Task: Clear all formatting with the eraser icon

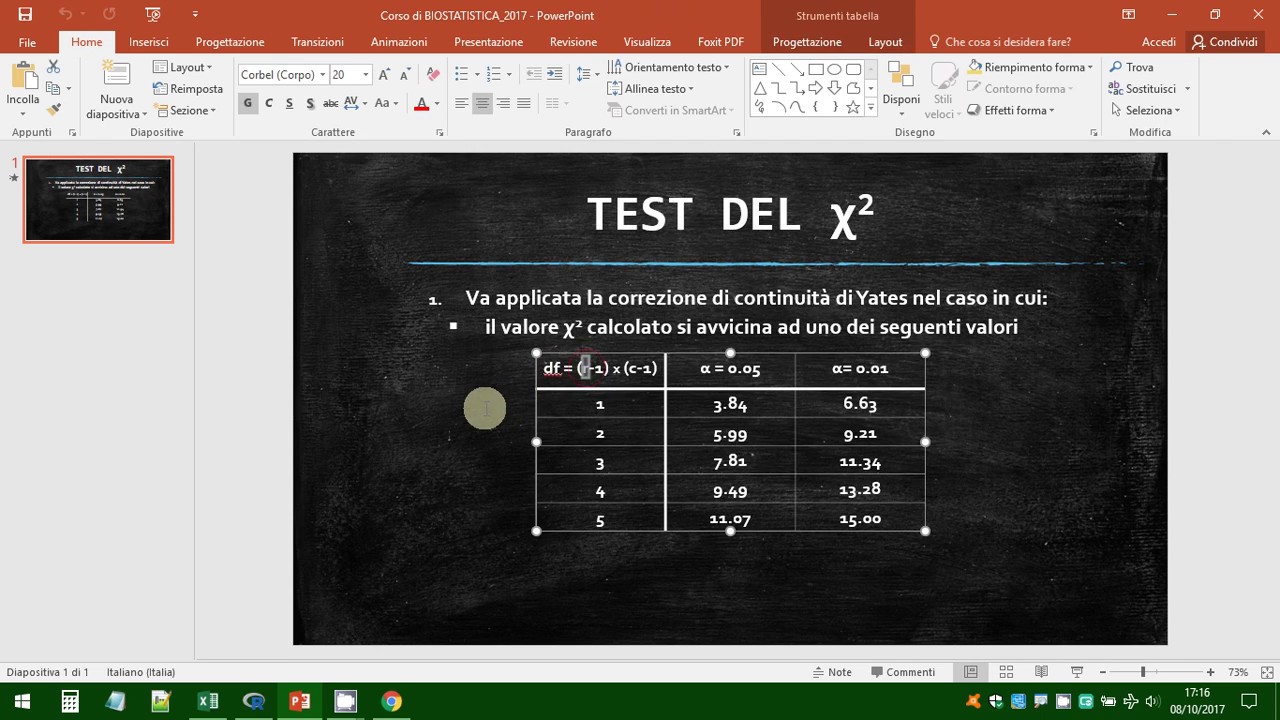Action: pos(433,74)
